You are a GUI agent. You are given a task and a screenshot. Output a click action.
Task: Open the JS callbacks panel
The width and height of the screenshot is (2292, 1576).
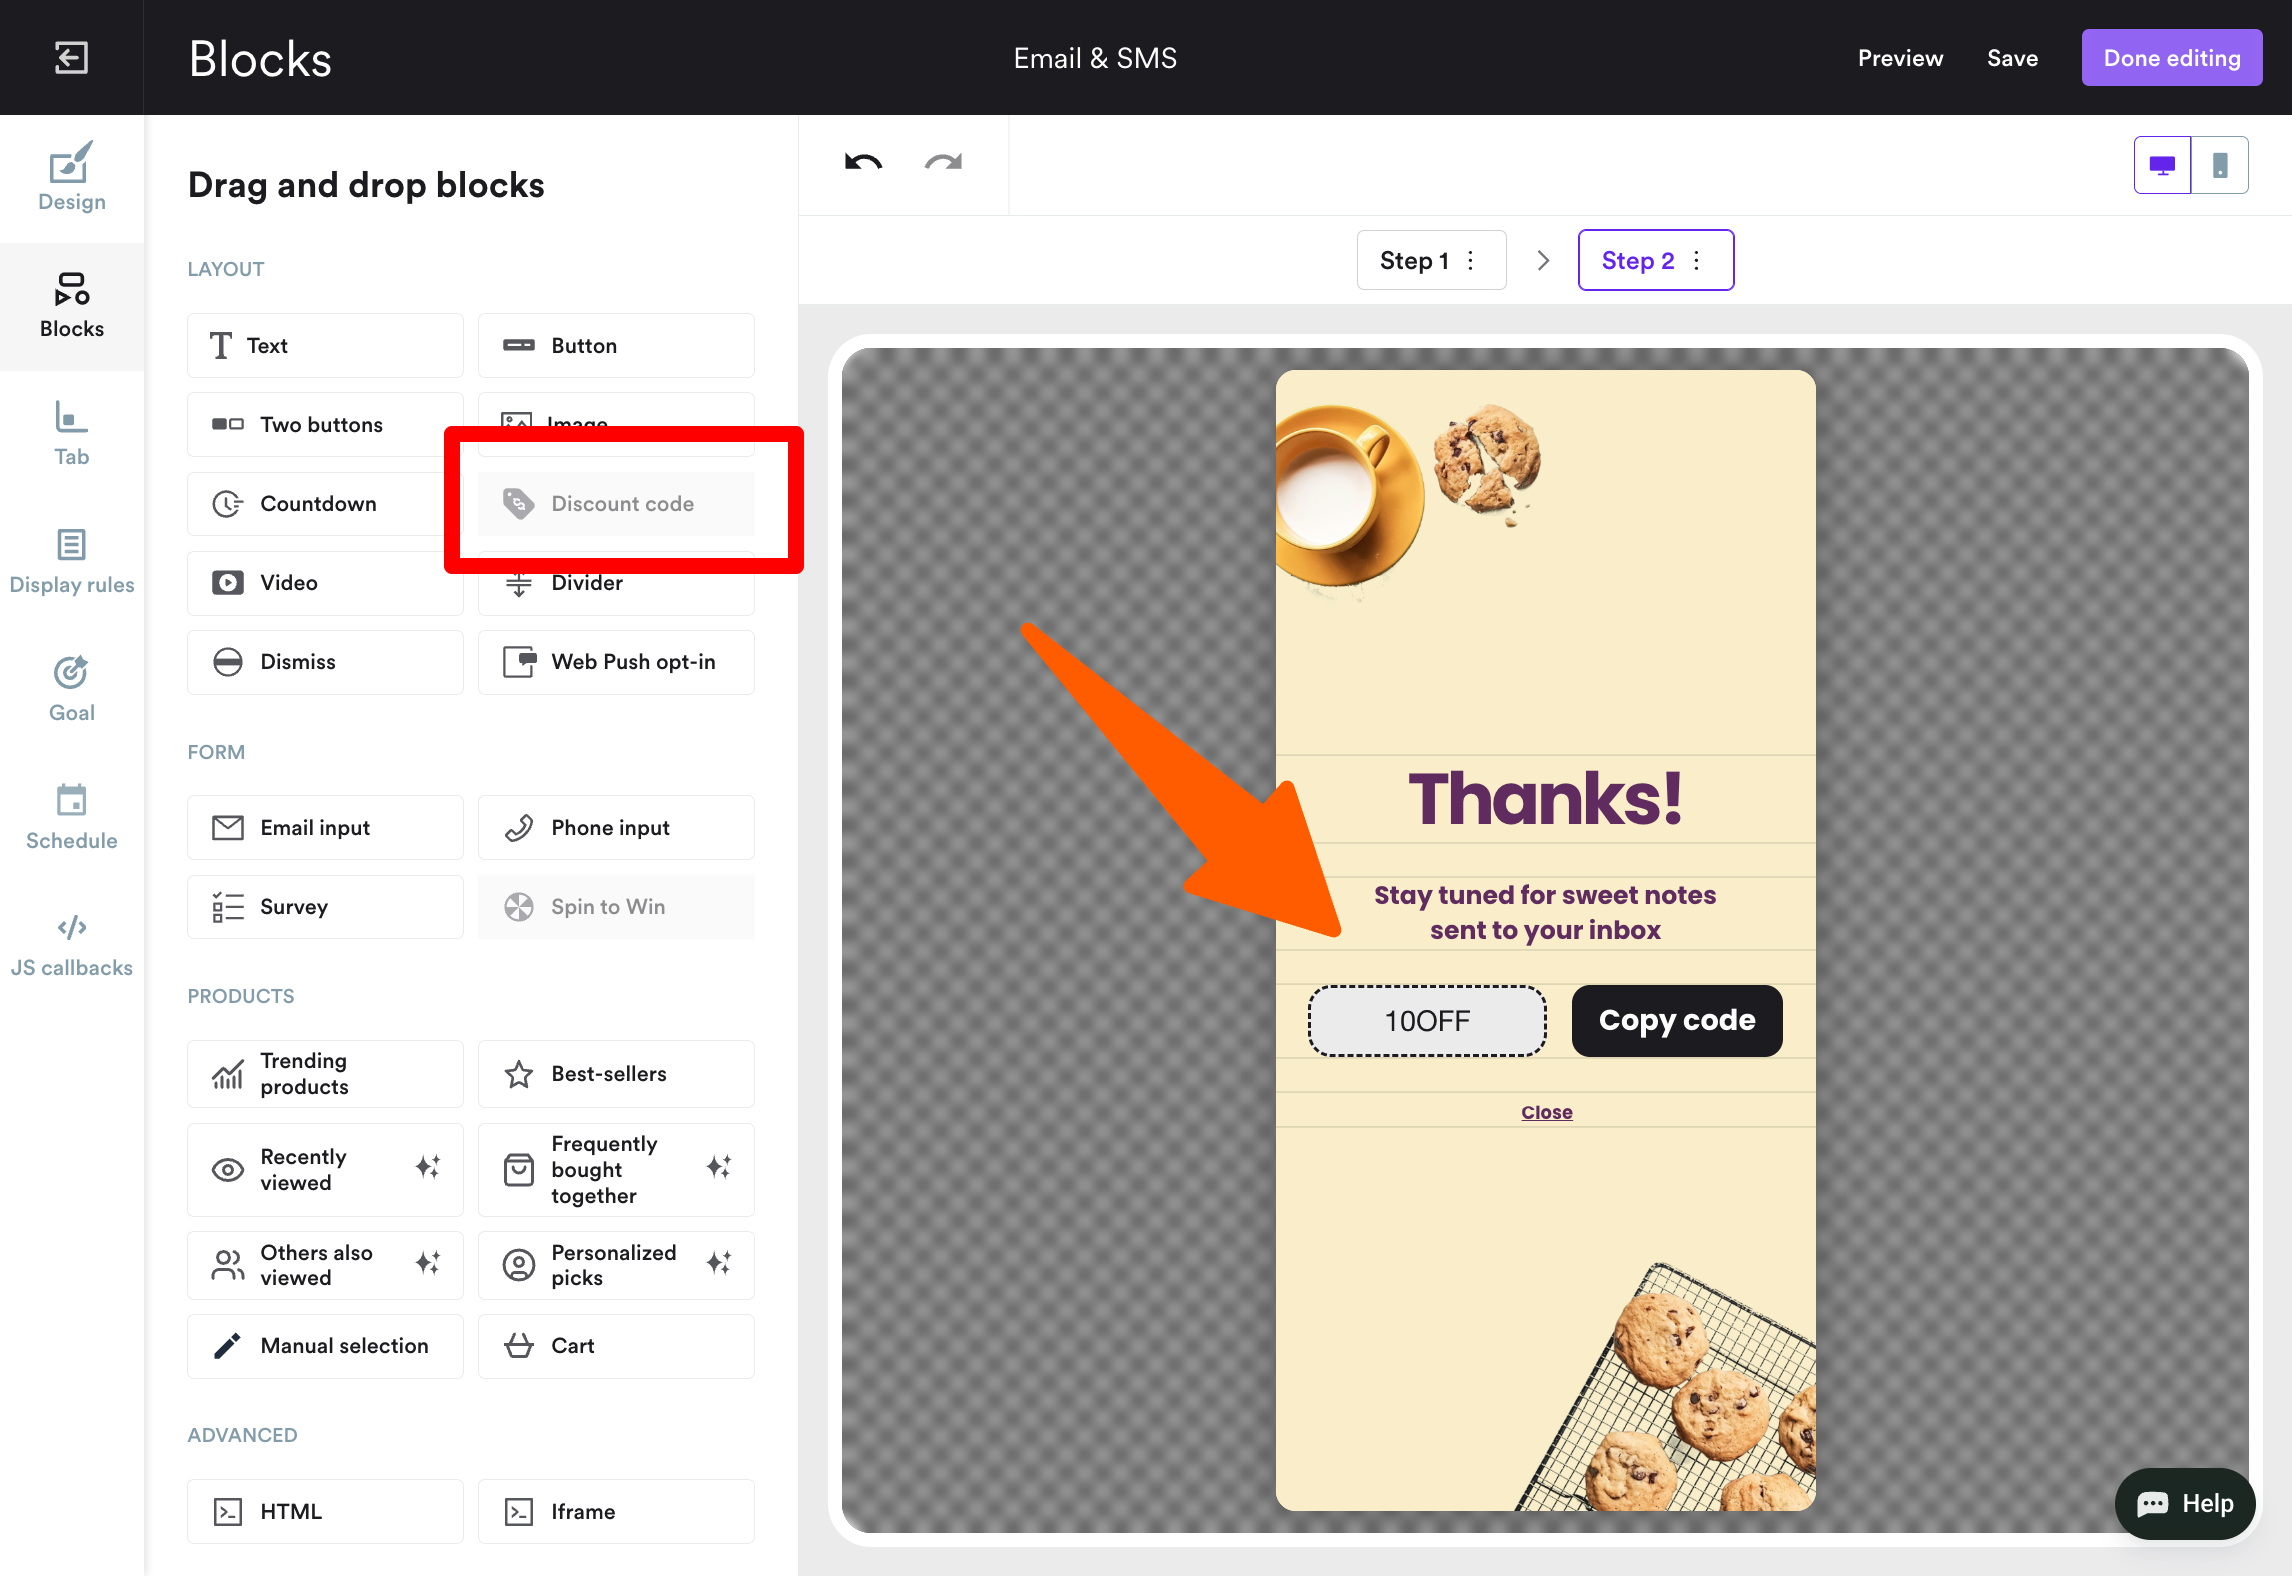pos(71,945)
